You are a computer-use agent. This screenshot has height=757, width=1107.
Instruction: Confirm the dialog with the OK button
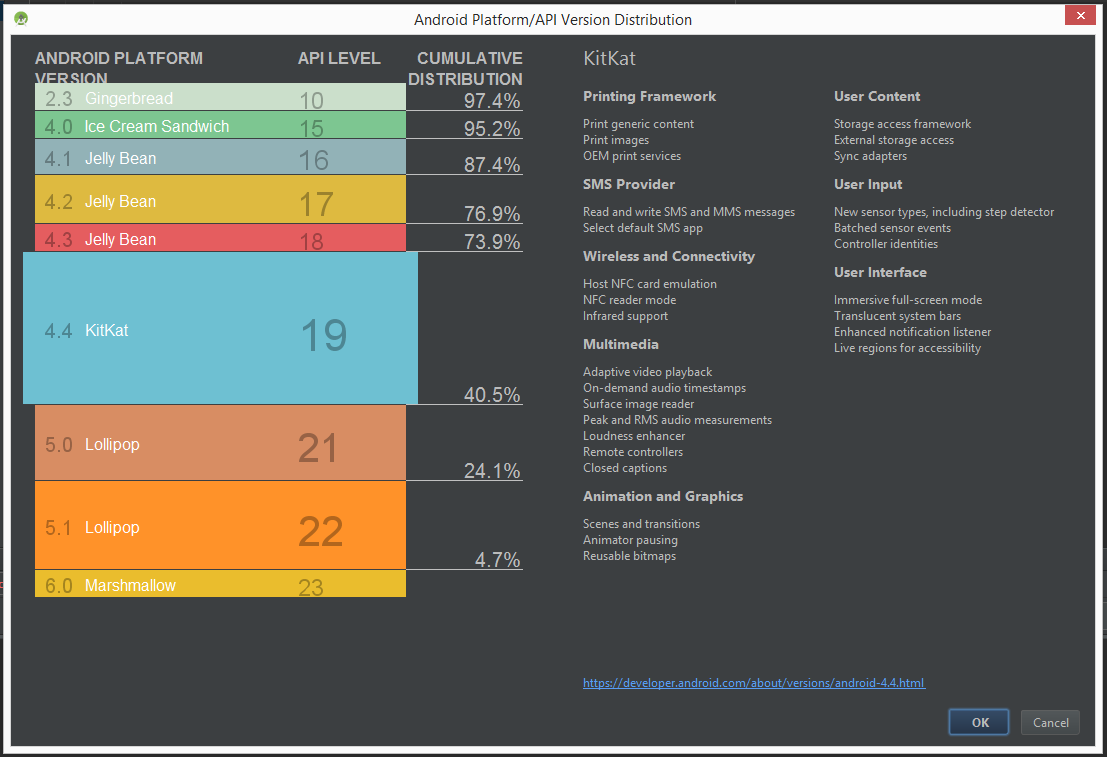click(979, 722)
